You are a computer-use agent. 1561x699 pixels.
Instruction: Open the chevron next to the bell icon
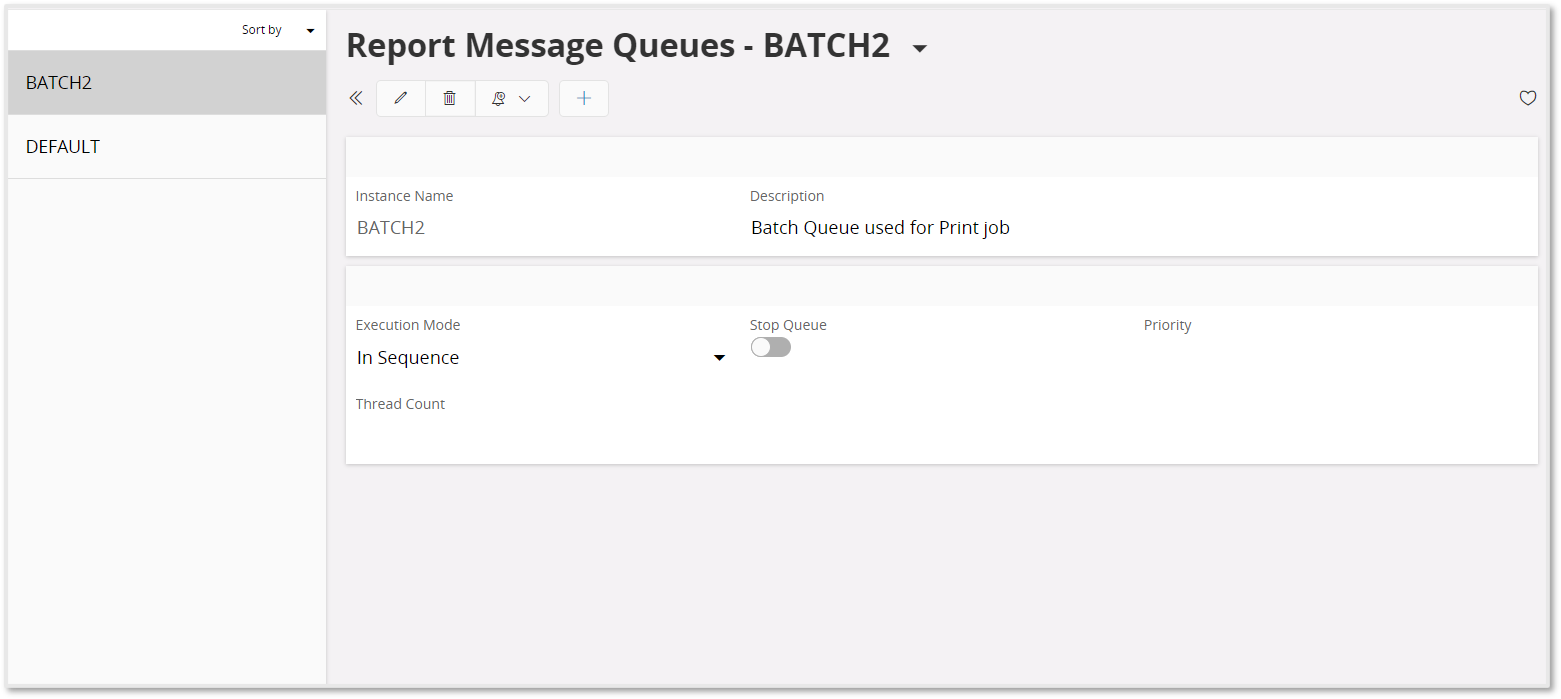pyautogui.click(x=525, y=98)
